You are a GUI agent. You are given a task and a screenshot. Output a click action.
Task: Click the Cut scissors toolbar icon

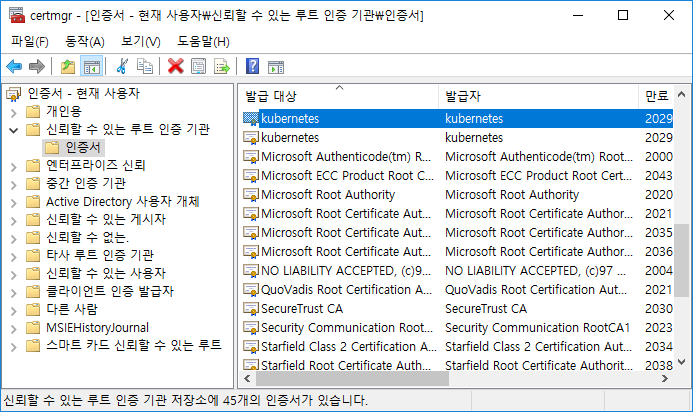(122, 67)
